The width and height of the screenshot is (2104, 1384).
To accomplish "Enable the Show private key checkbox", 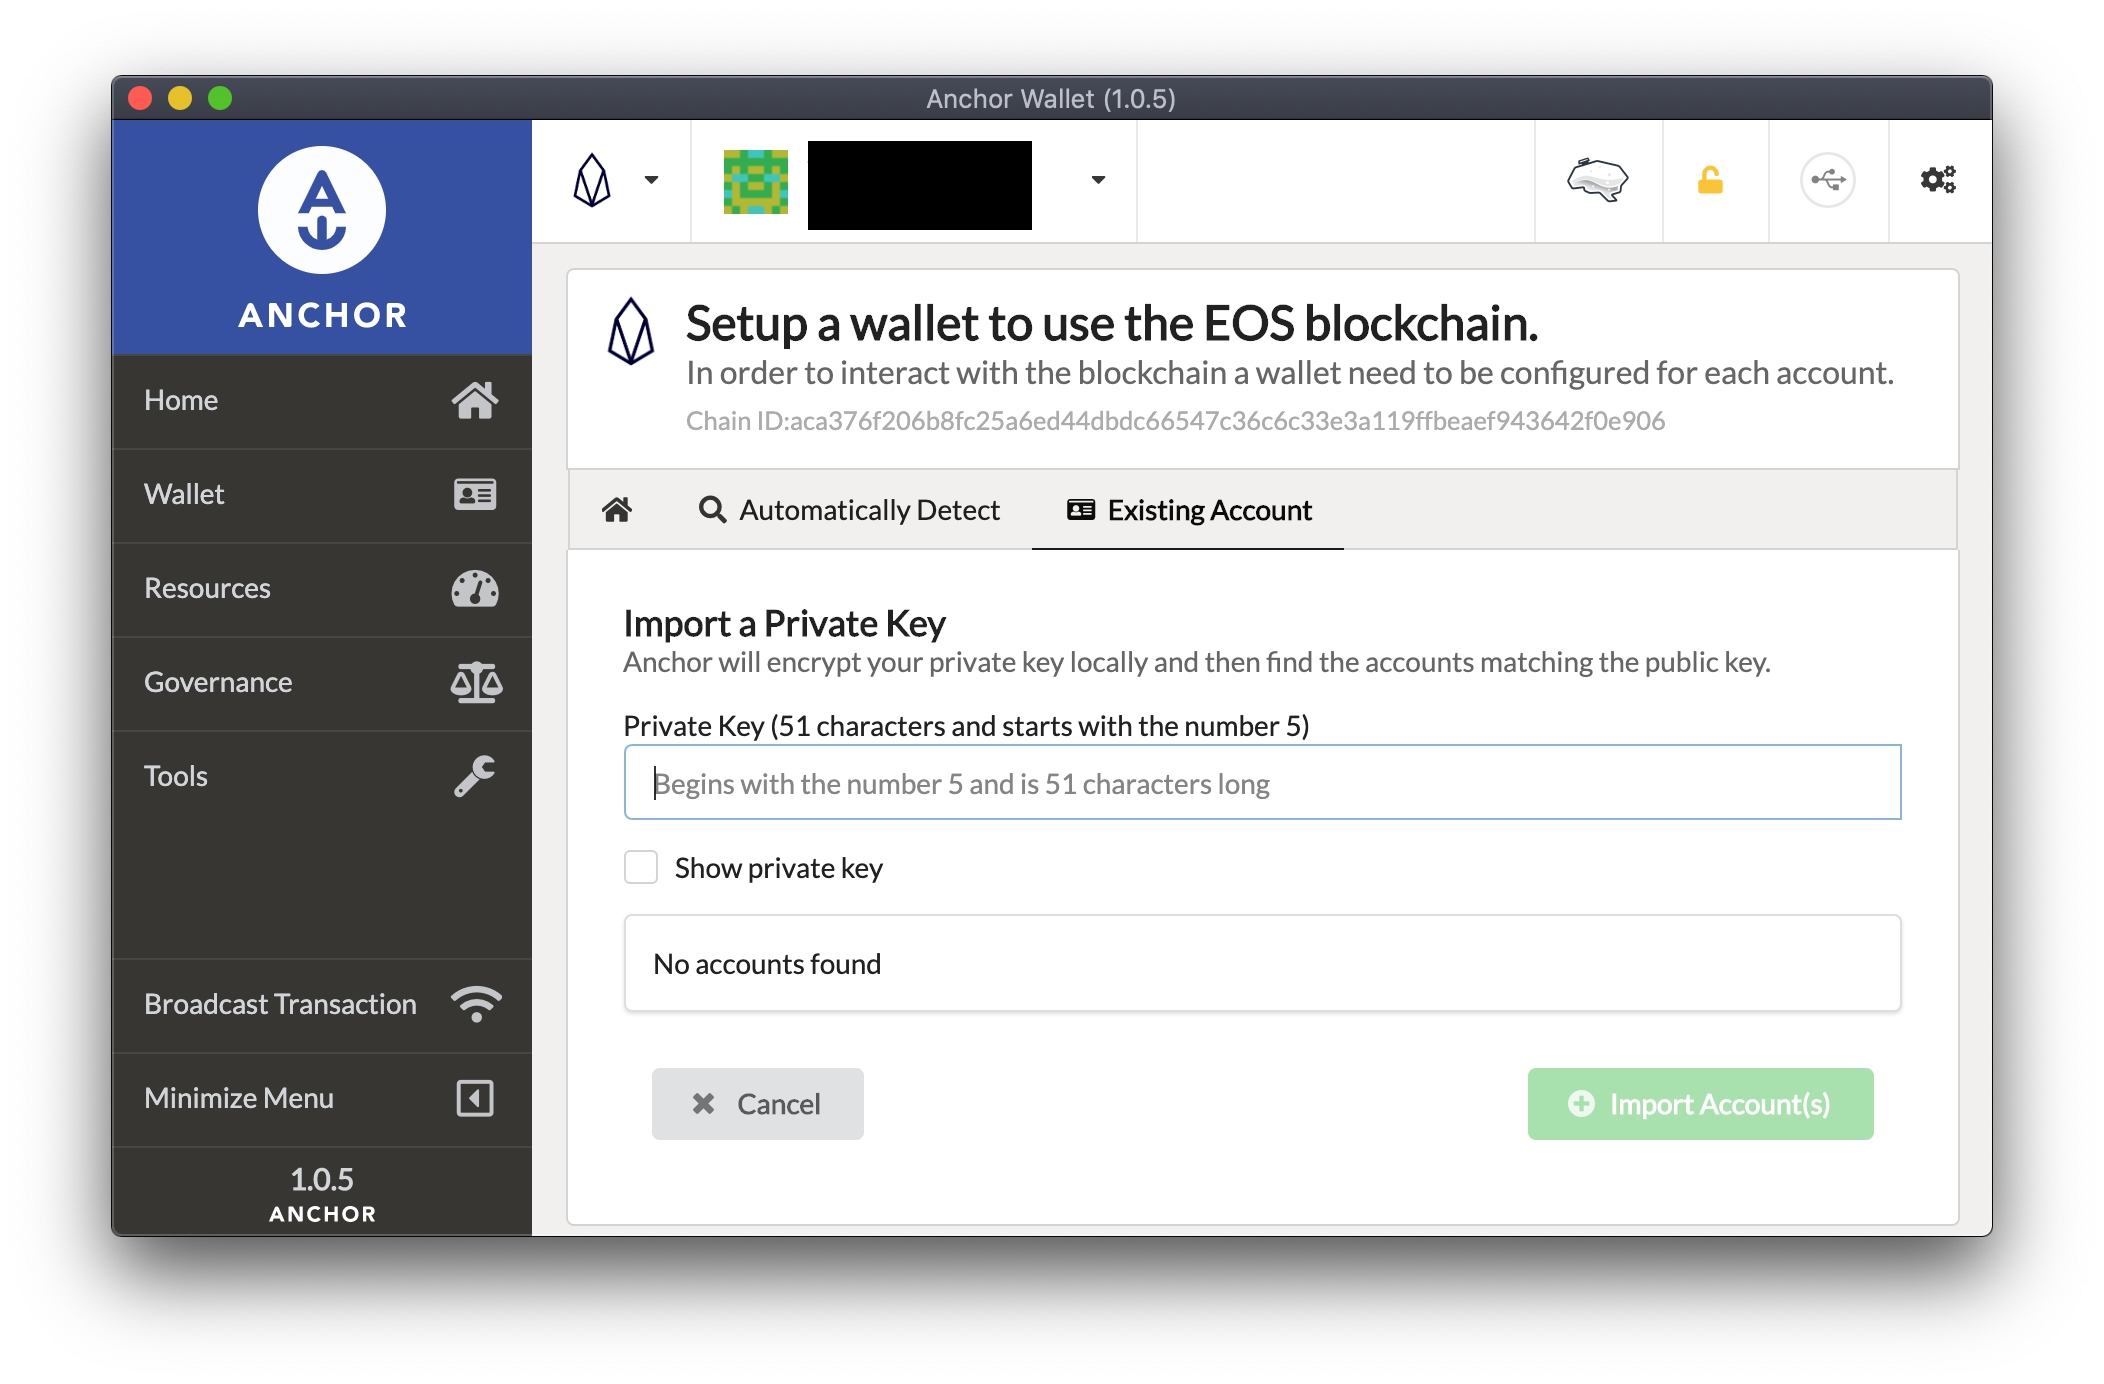I will [641, 867].
